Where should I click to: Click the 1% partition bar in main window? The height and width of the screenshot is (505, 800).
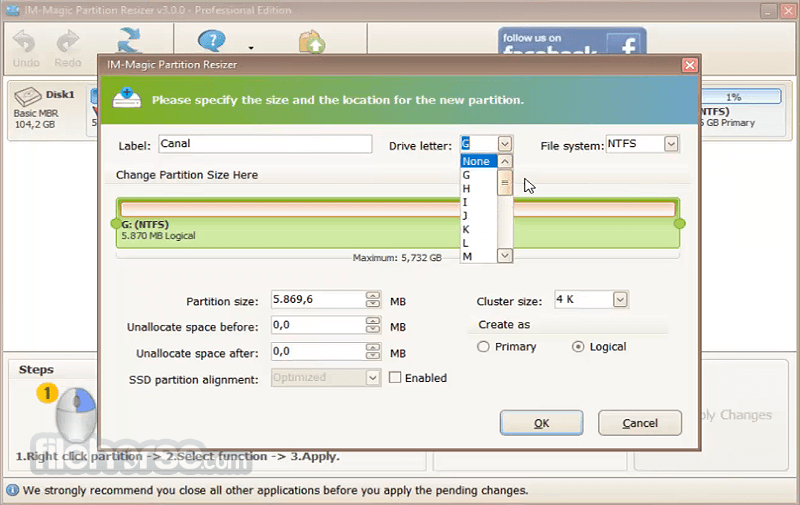point(739,96)
